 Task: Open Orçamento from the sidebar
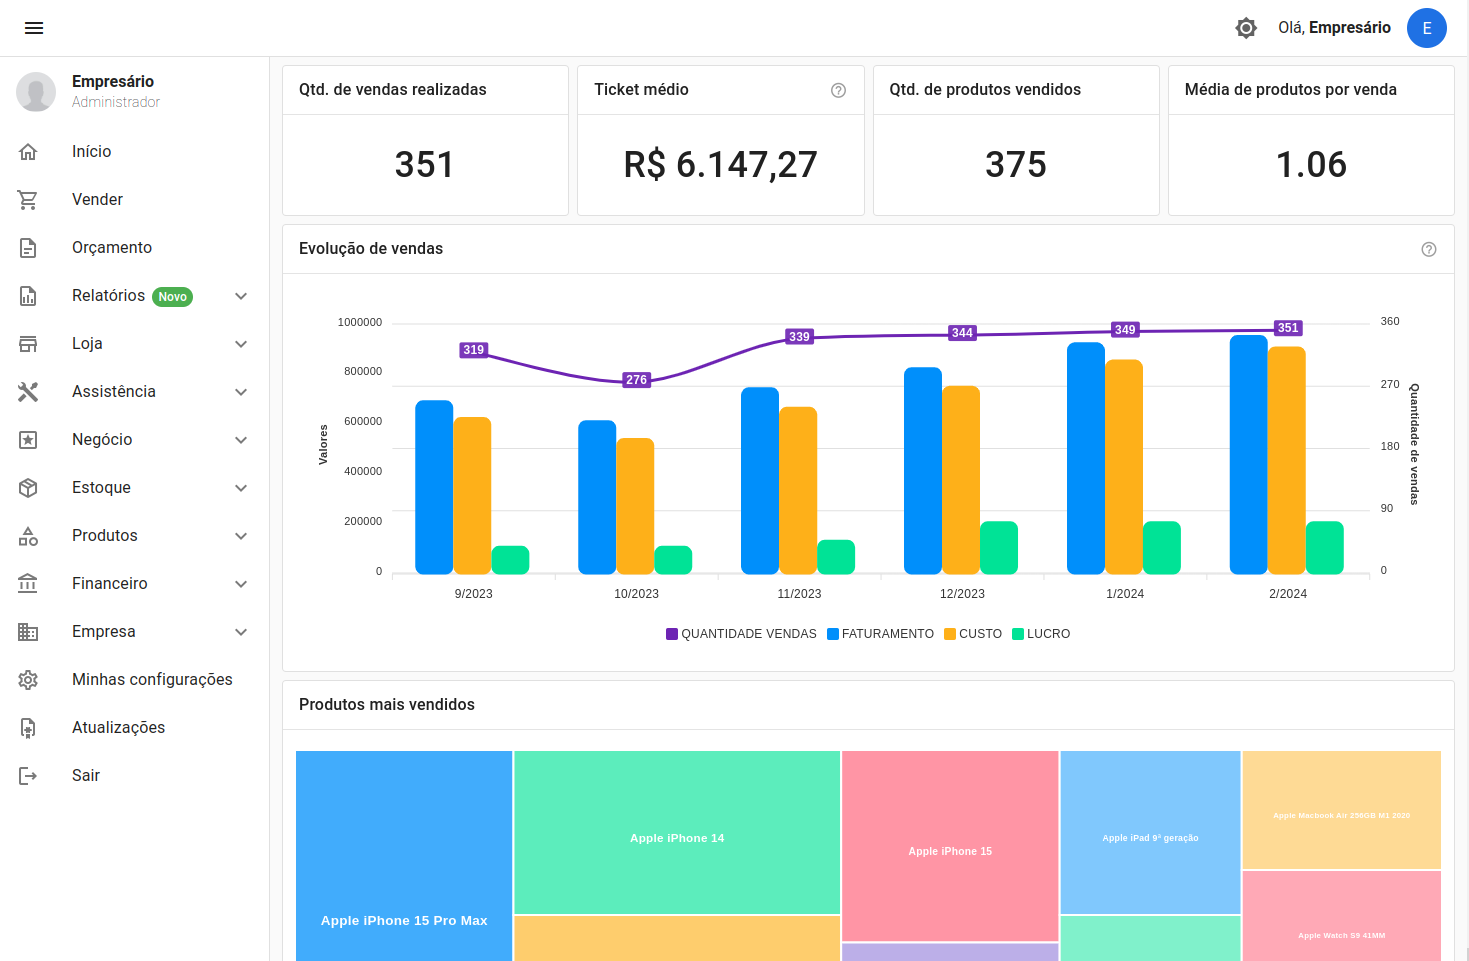click(x=112, y=248)
